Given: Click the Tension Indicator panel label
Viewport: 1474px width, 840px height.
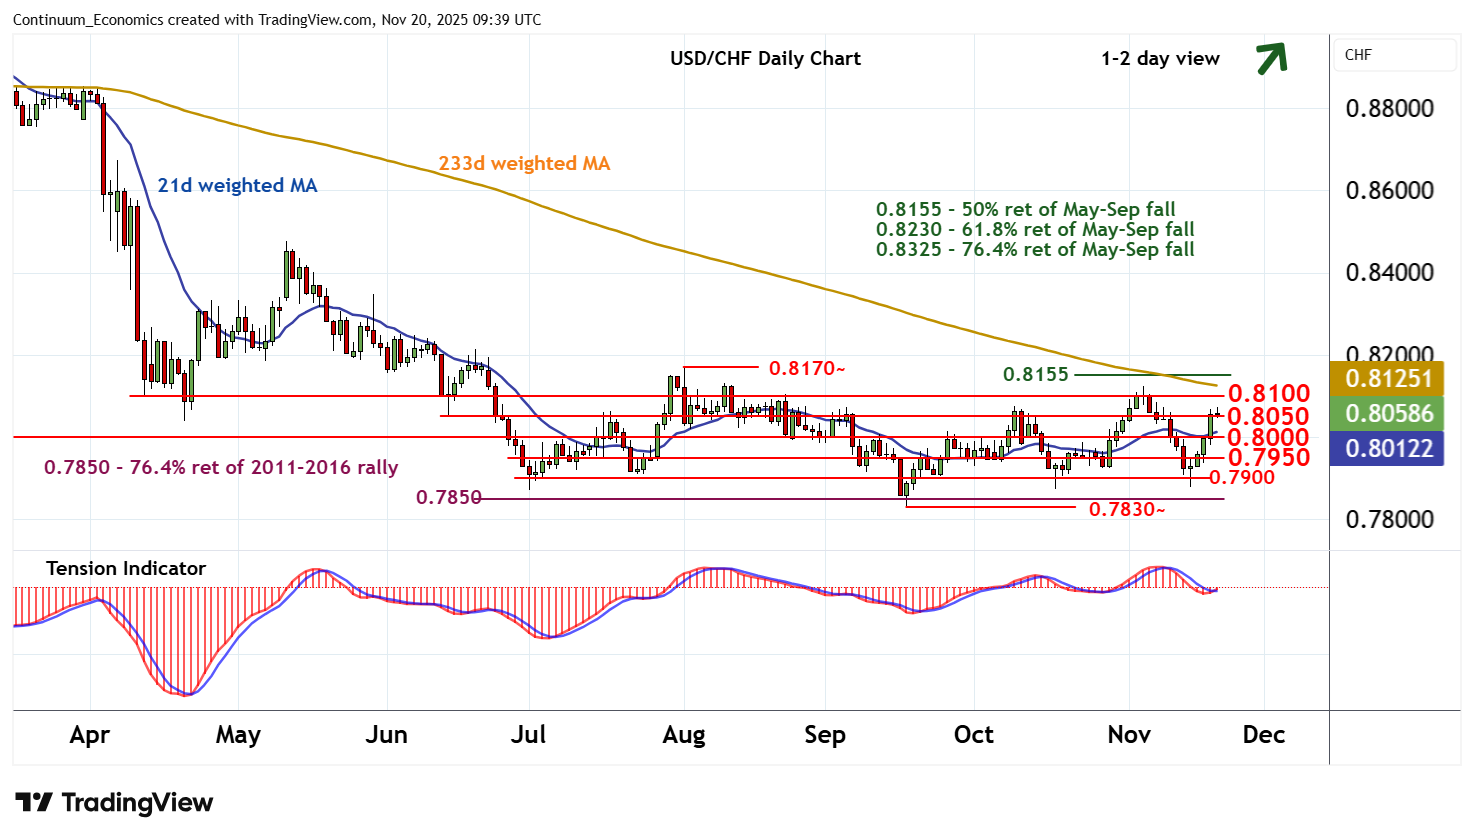Looking at the screenshot, I should 126,569.
